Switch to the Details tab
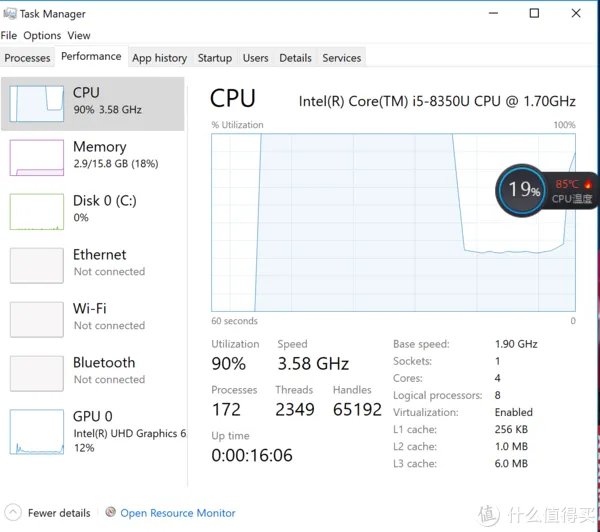The image size is (600, 532). point(295,58)
